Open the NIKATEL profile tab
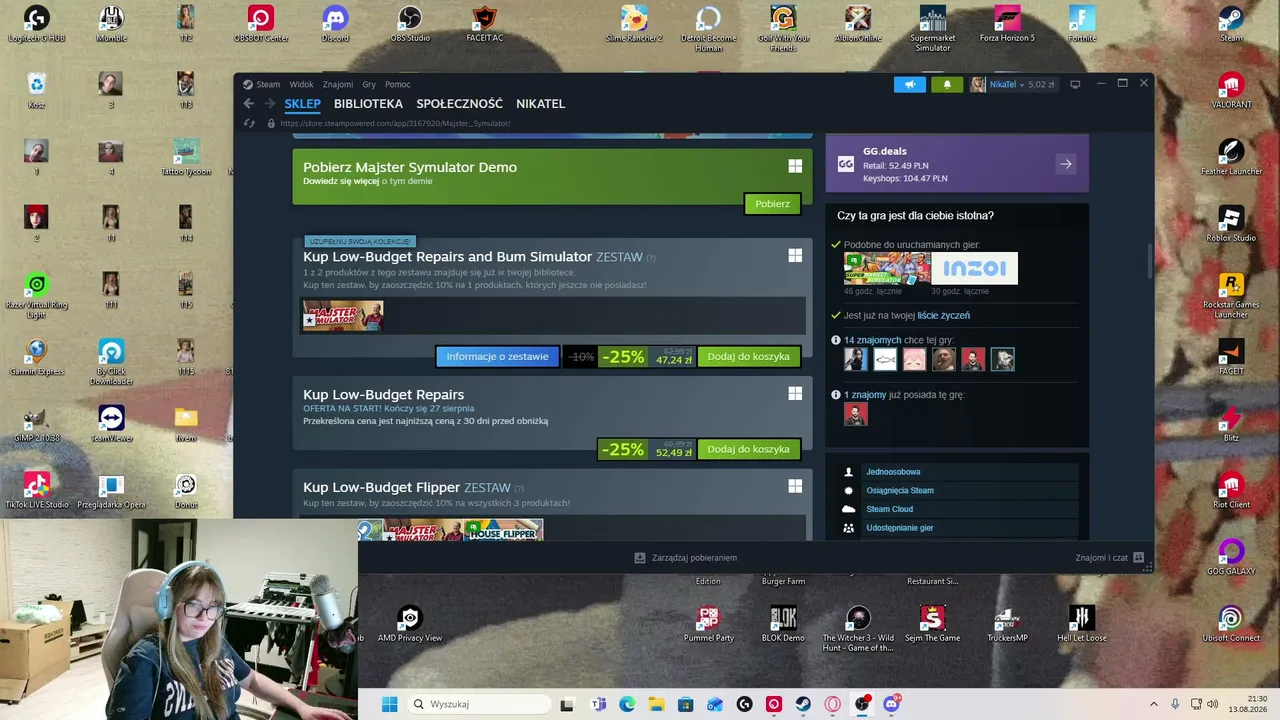Image resolution: width=1280 pixels, height=720 pixels. pos(540,104)
